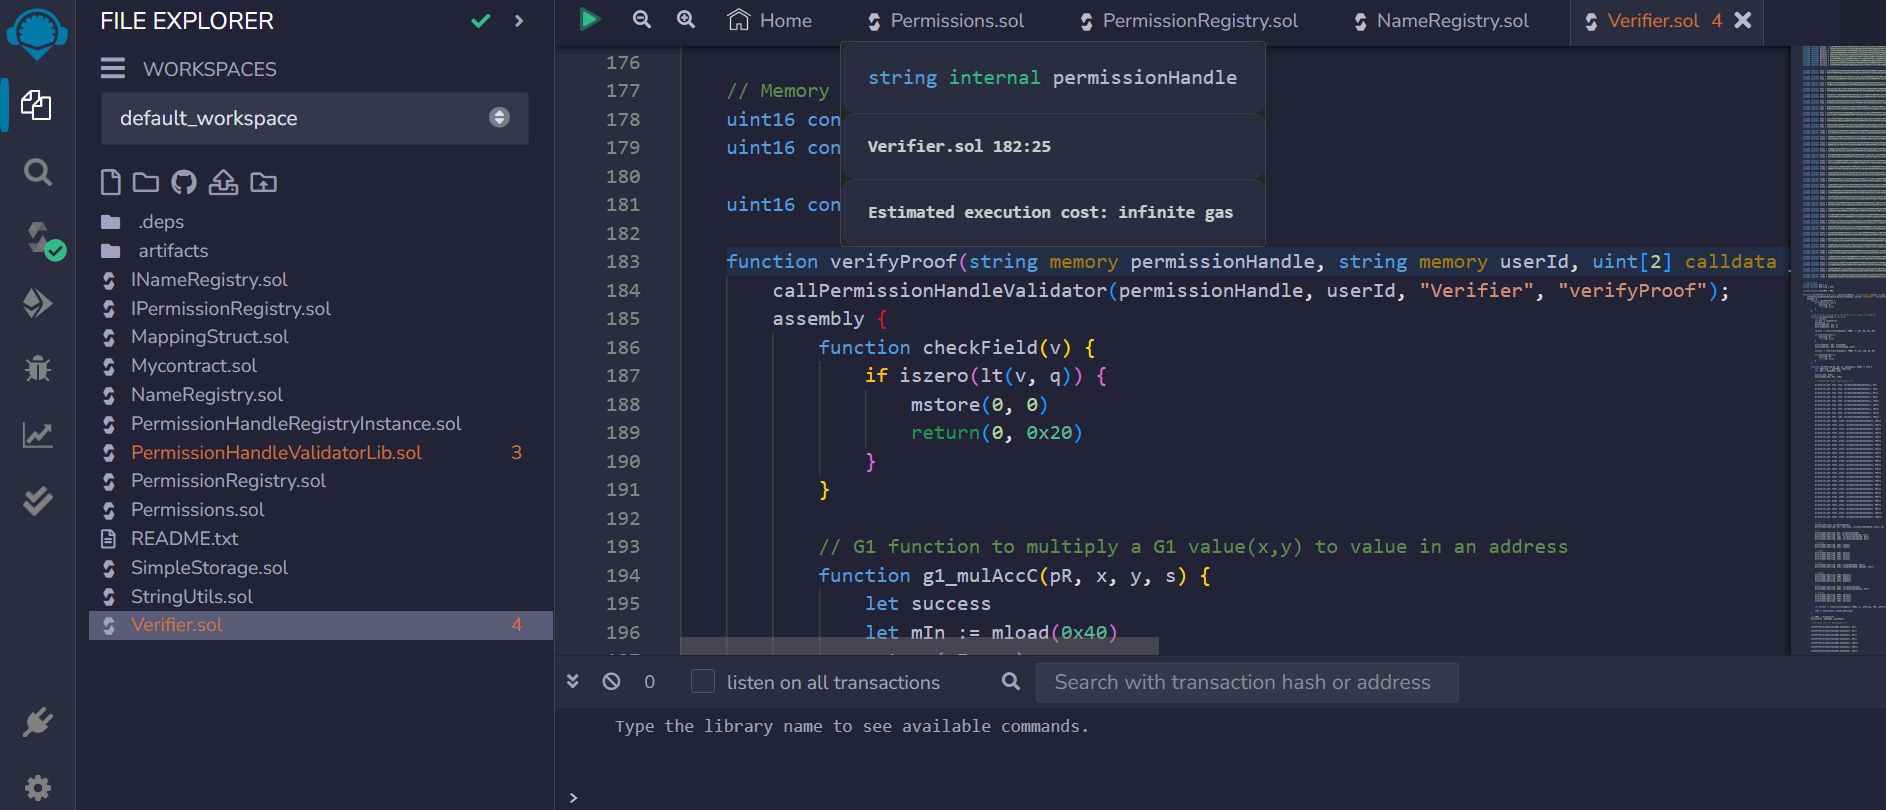
Task: Open workspaces hamburger menu
Action: click(x=113, y=68)
